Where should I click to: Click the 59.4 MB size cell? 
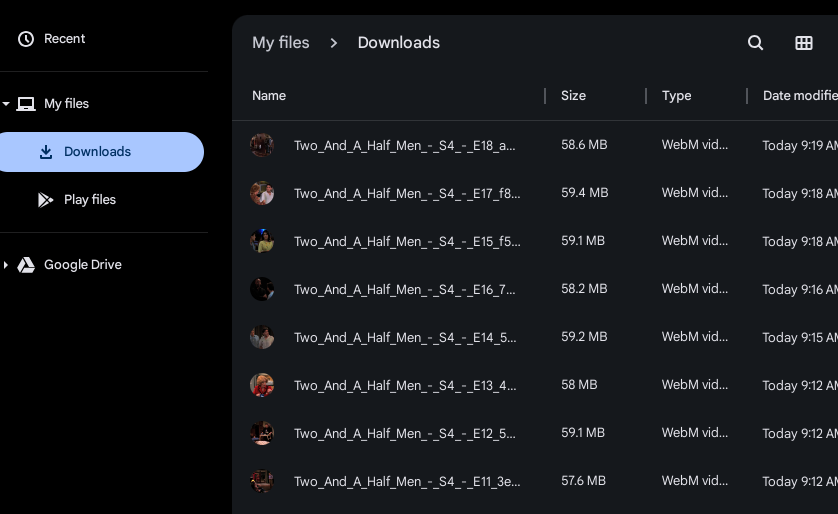point(585,193)
